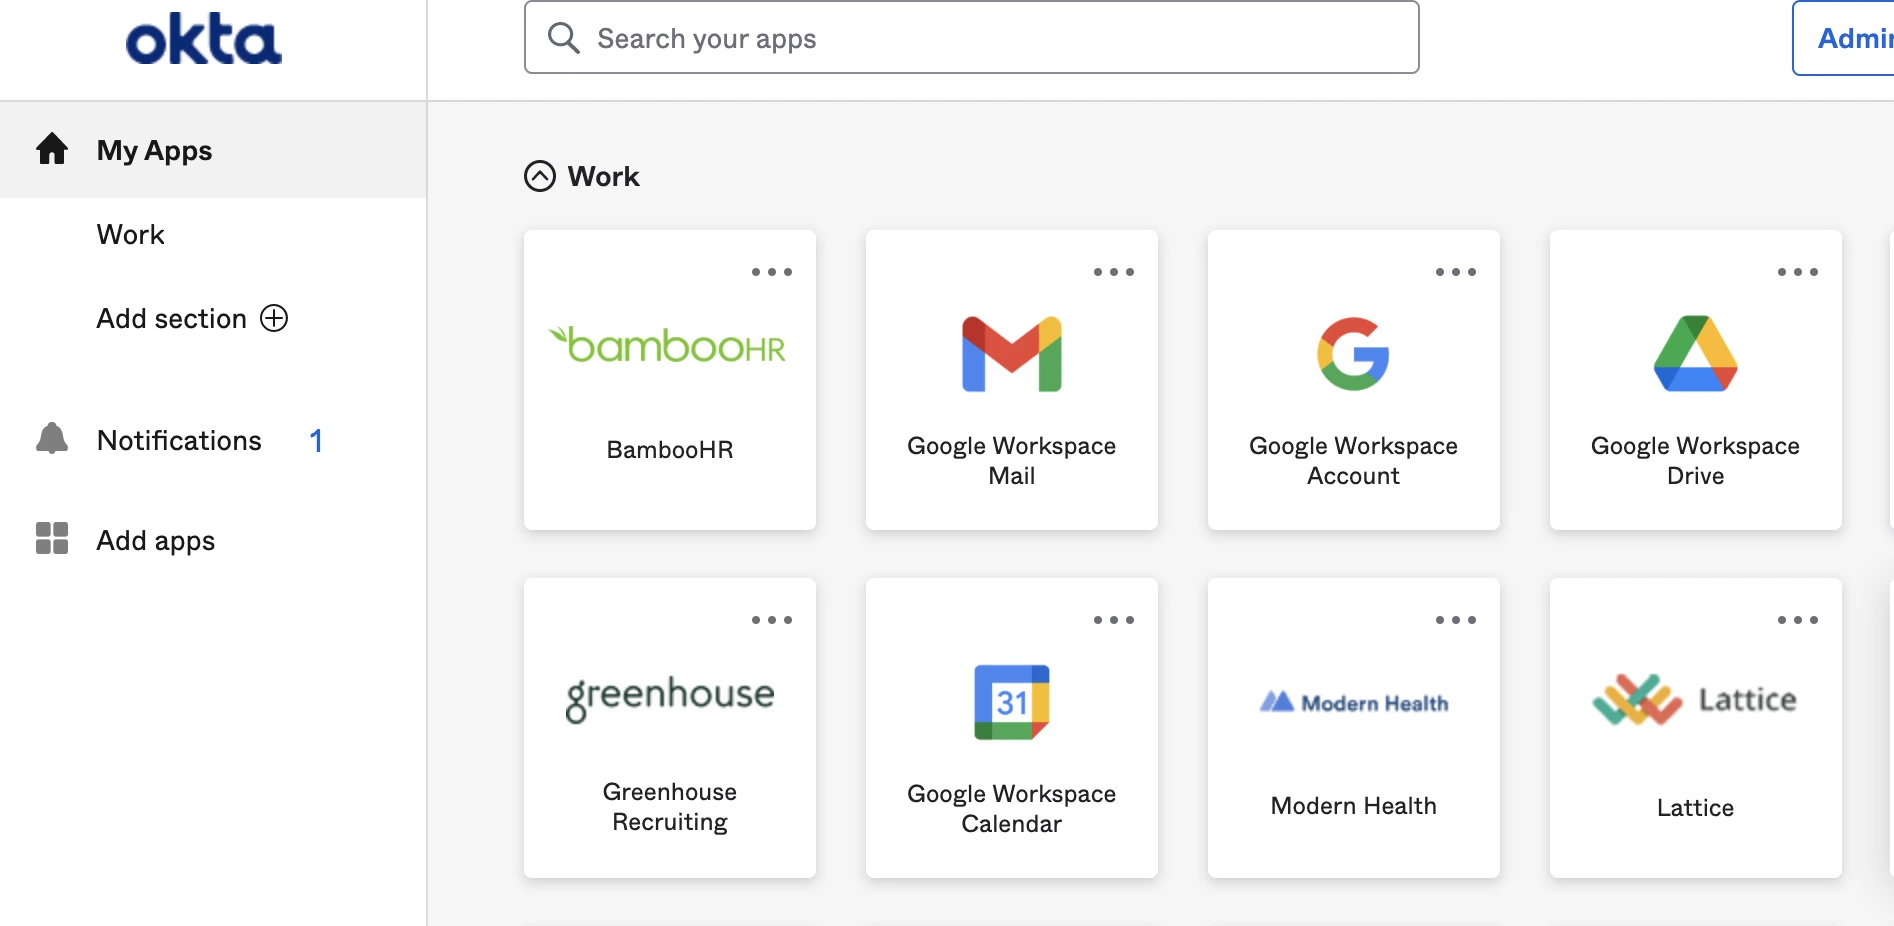Click the Lattice app name label

coord(1696,808)
